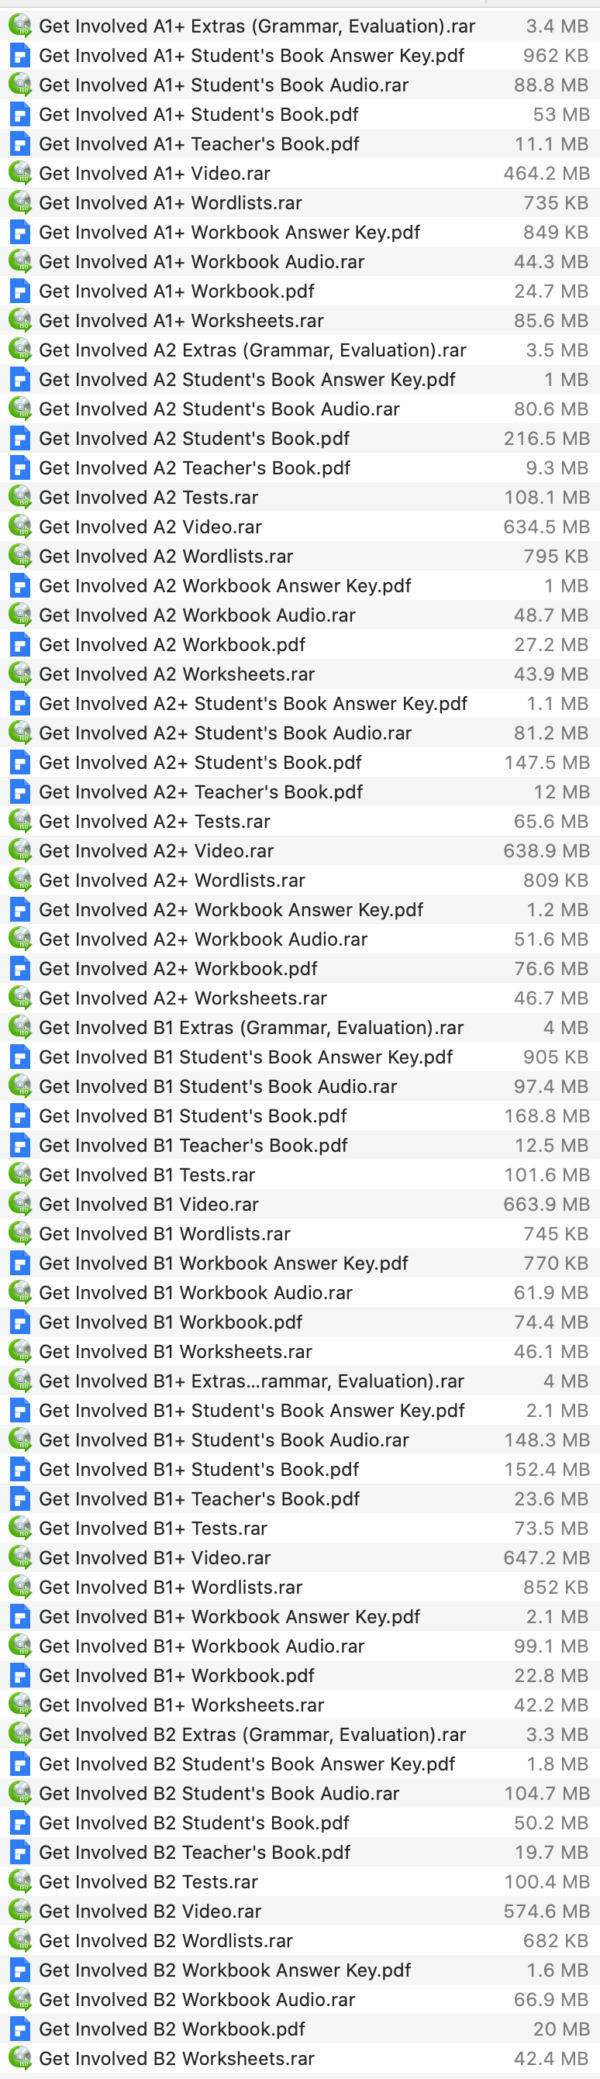Click the RAR icon for Get Involved A2 Video
The image size is (600, 2079).
[x=19, y=527]
